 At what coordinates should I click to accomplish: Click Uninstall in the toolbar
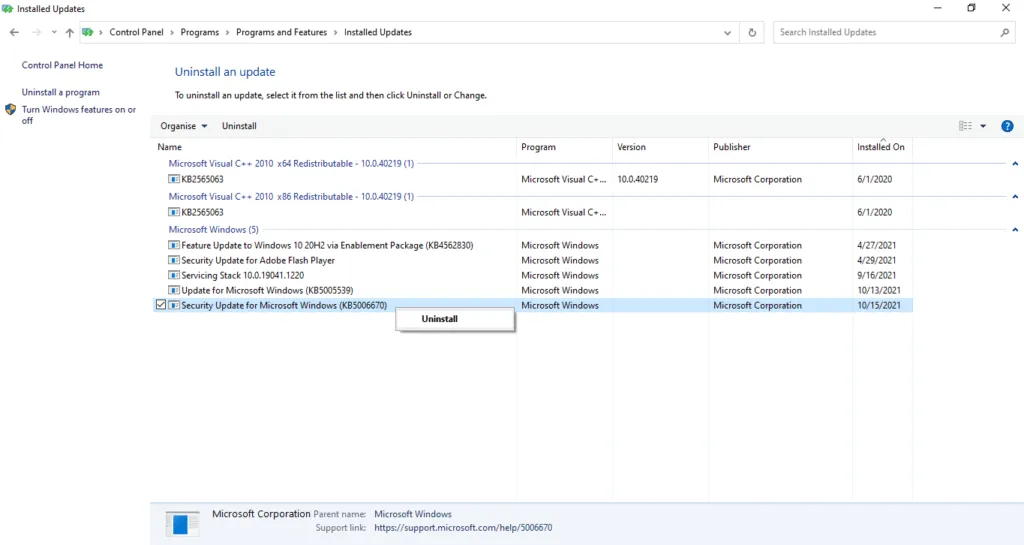point(239,126)
